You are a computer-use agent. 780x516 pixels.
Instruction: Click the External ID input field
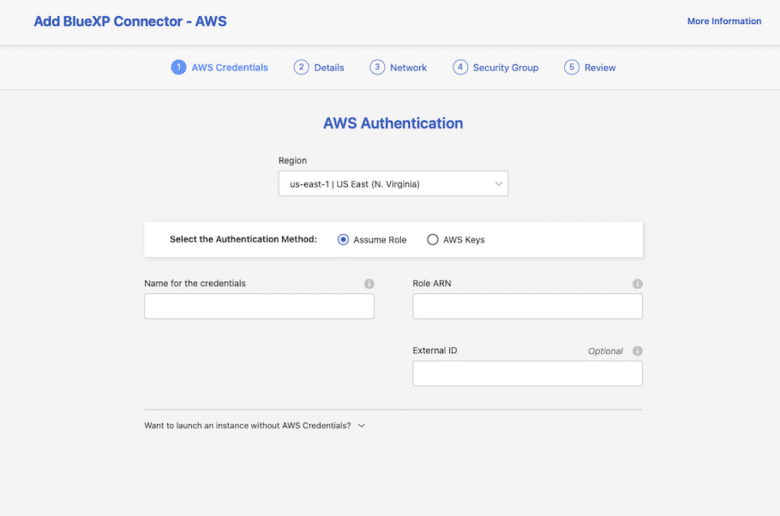[x=527, y=373]
